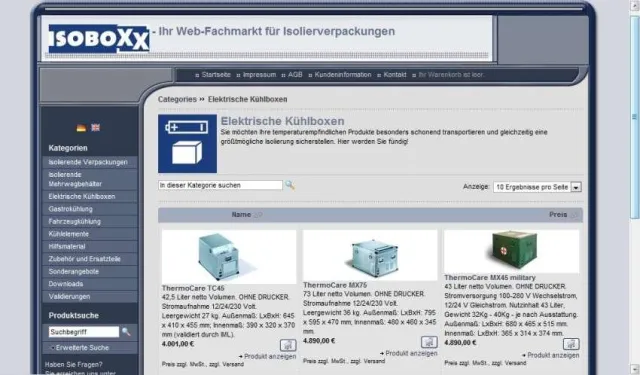Click Elektrische Kühlboxen in the breadcrumb
The image size is (640, 375).
pos(247,100)
